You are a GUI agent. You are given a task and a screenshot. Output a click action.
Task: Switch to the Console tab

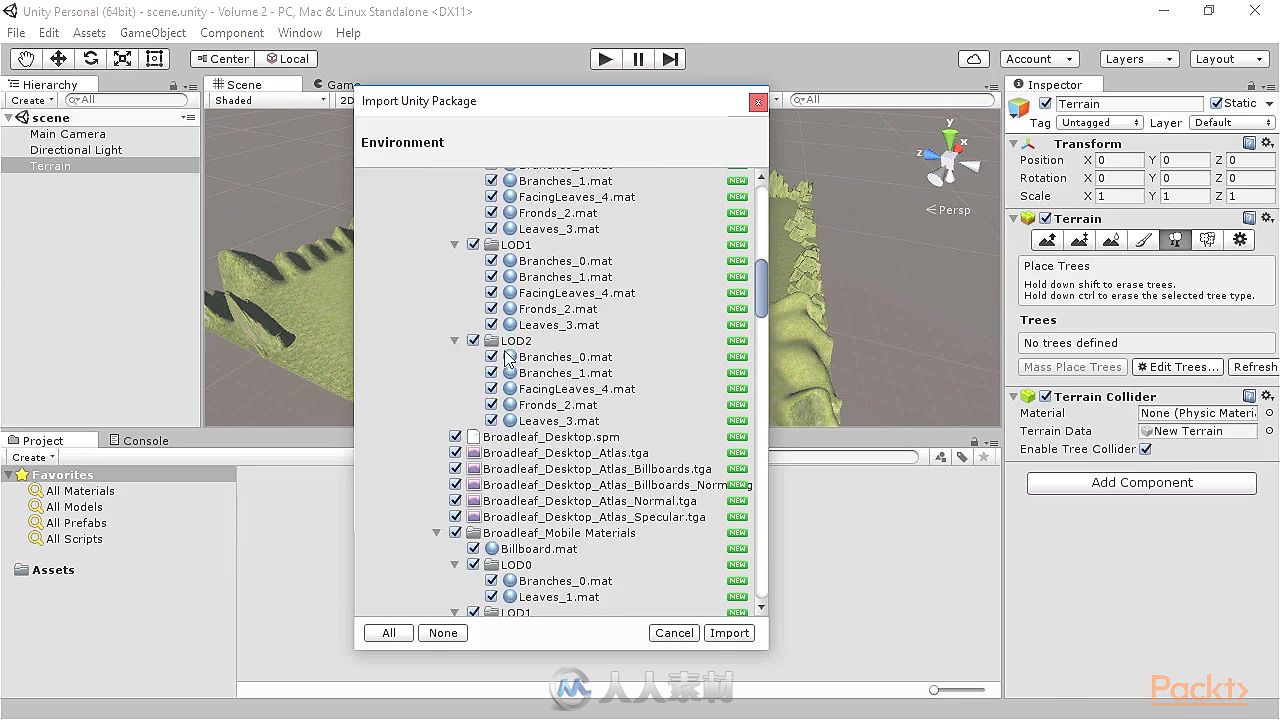pyautogui.click(x=138, y=440)
